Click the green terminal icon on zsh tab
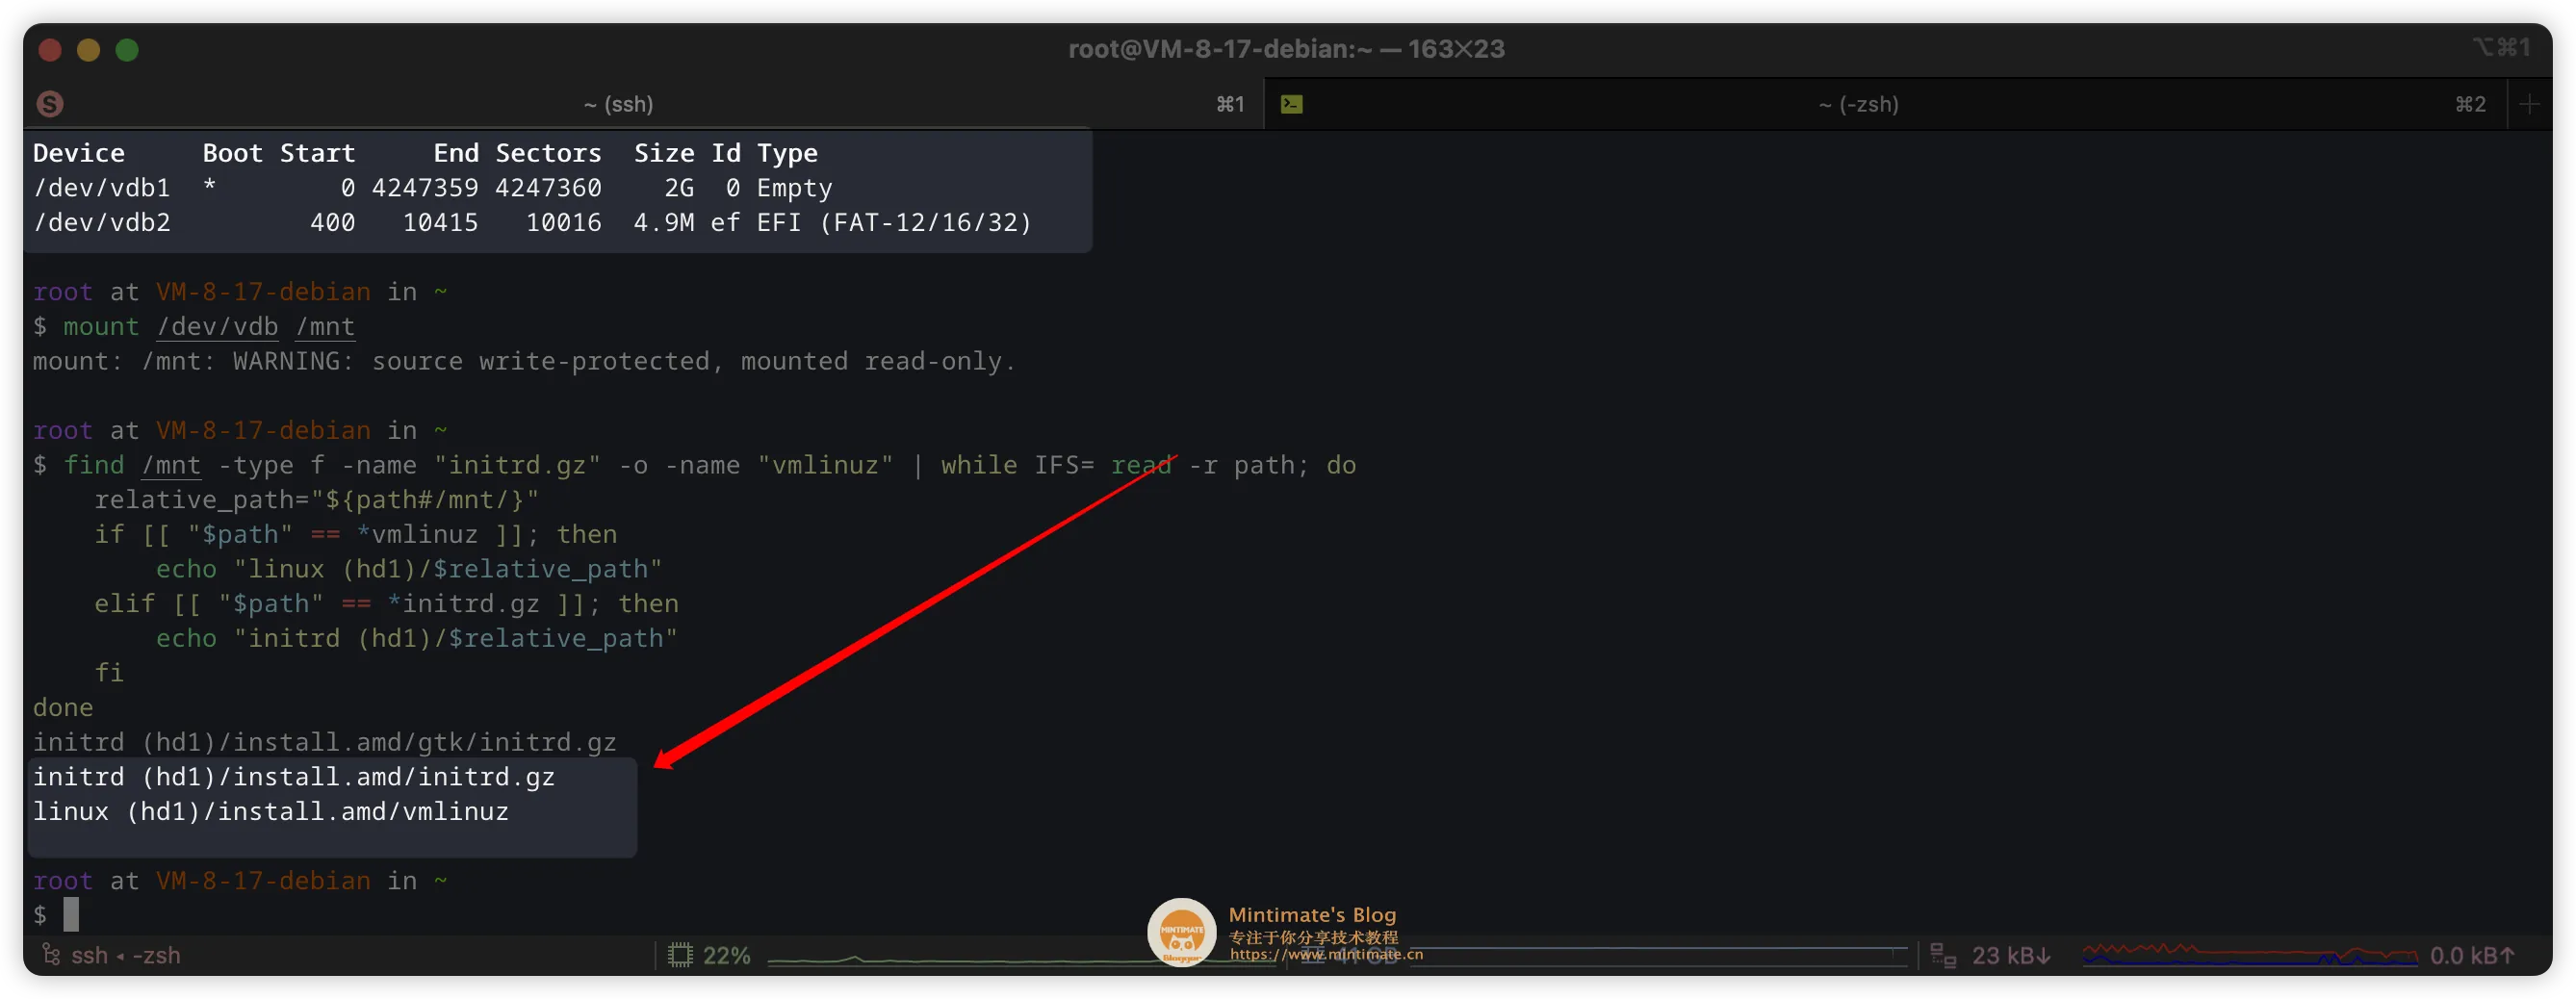The width and height of the screenshot is (2576, 999). 1291,104
